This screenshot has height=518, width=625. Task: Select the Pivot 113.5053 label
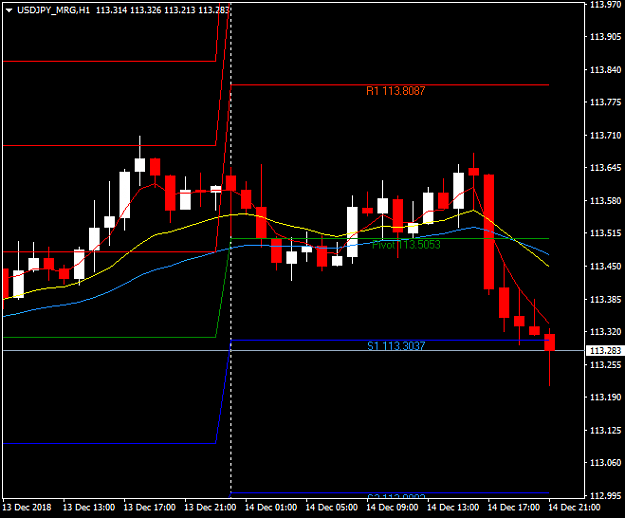[406, 245]
